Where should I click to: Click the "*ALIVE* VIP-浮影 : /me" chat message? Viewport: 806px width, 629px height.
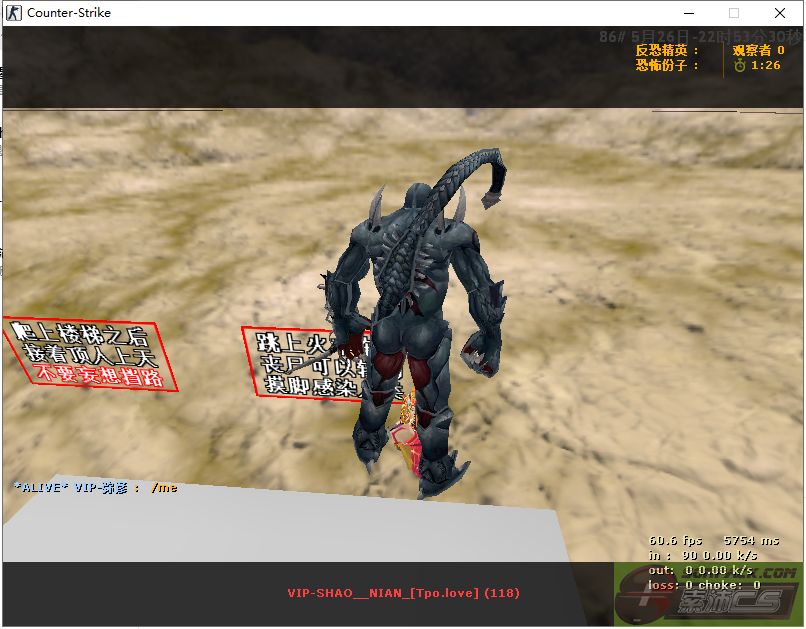(96, 488)
